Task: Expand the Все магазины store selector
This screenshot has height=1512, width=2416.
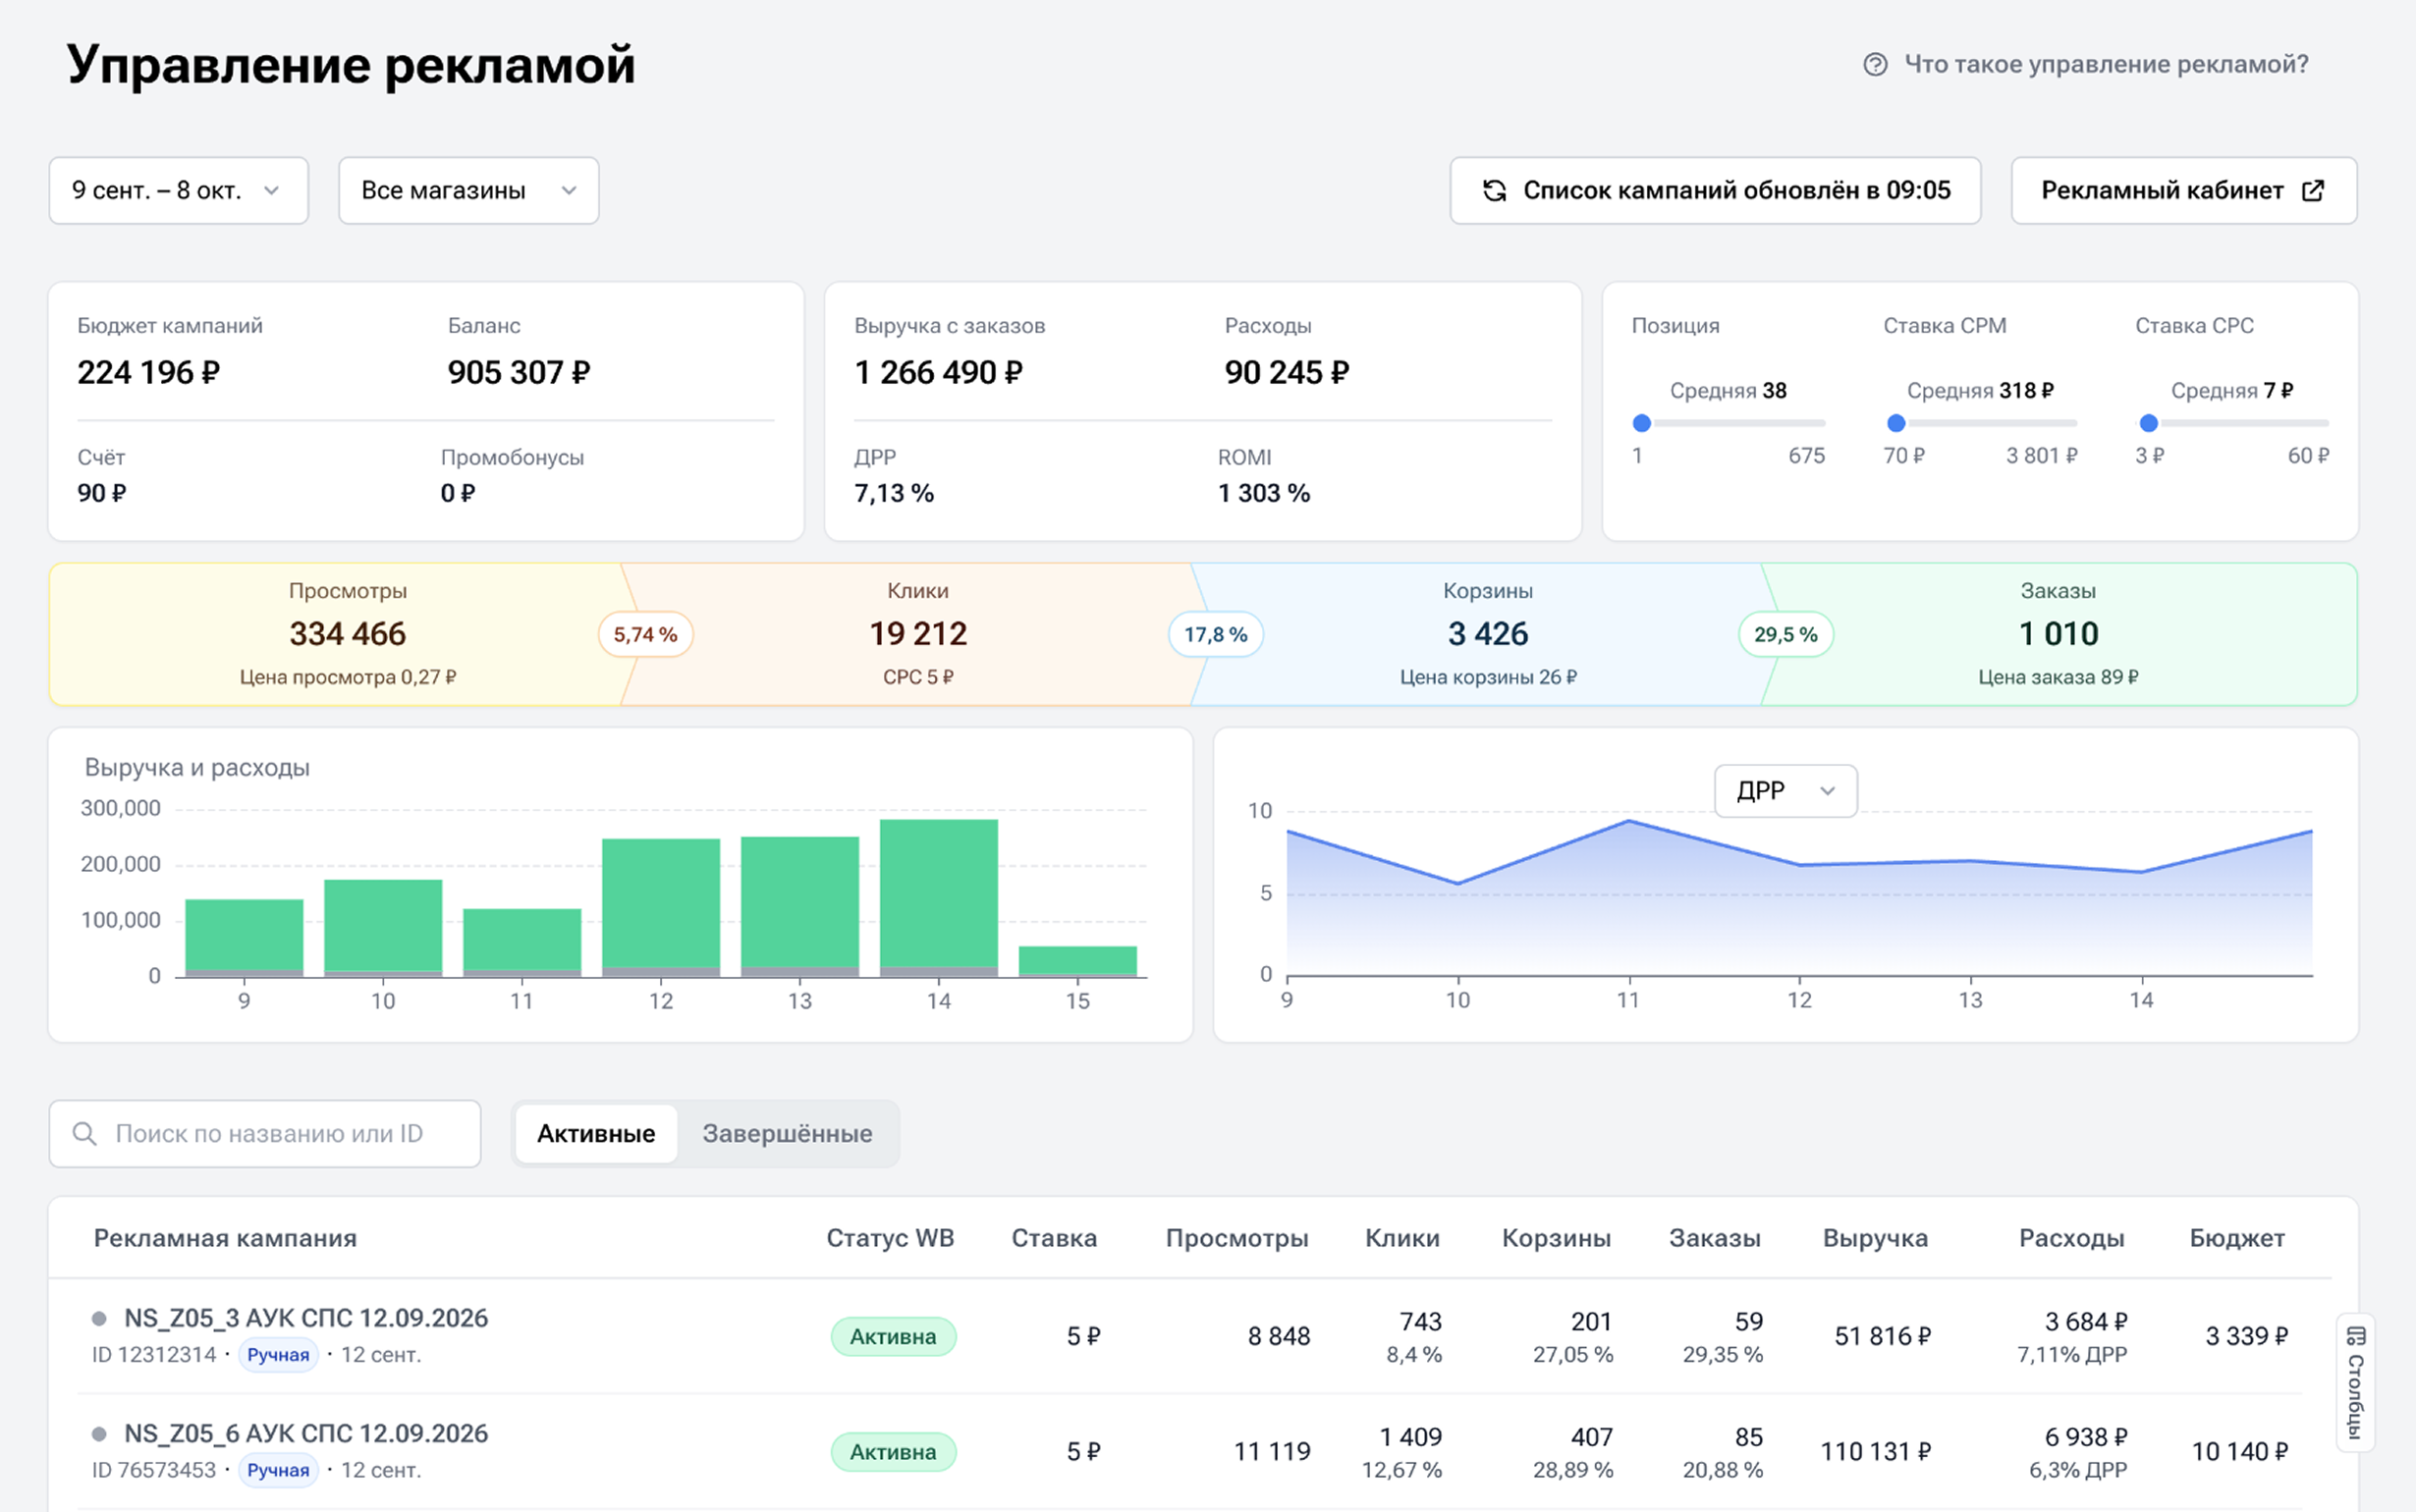Action: tap(469, 191)
